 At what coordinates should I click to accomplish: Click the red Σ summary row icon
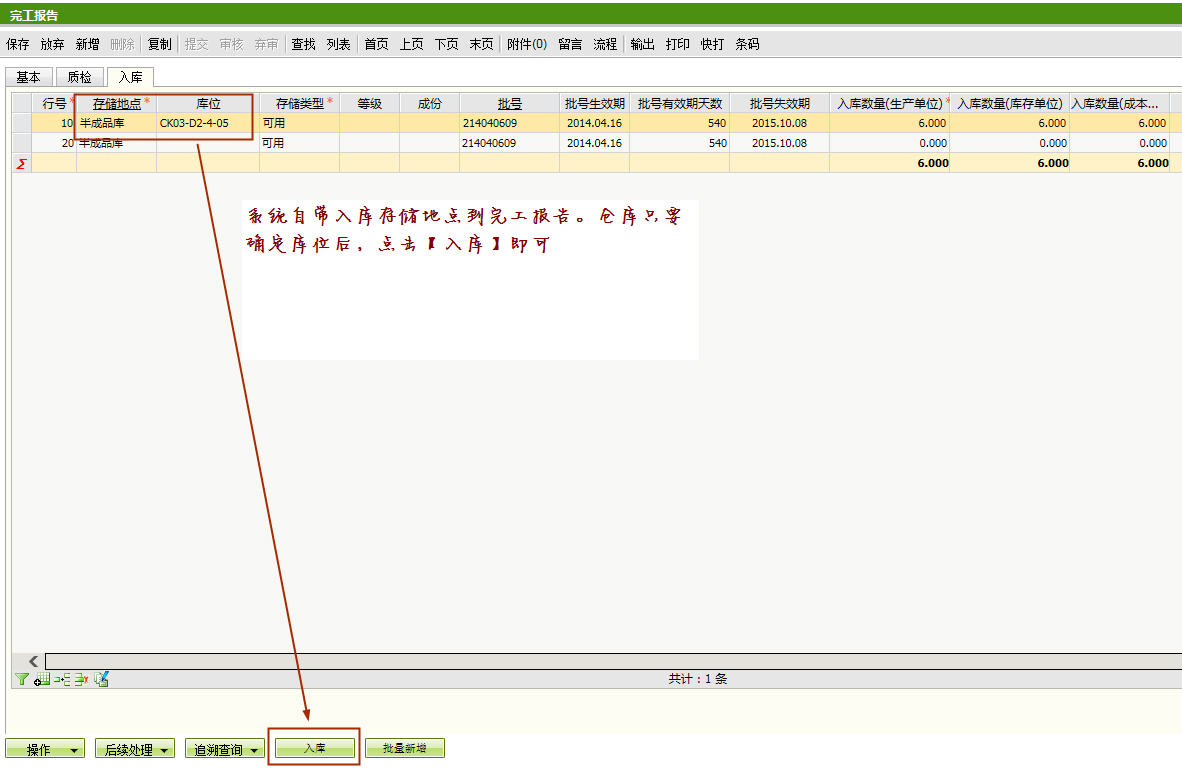[x=21, y=163]
